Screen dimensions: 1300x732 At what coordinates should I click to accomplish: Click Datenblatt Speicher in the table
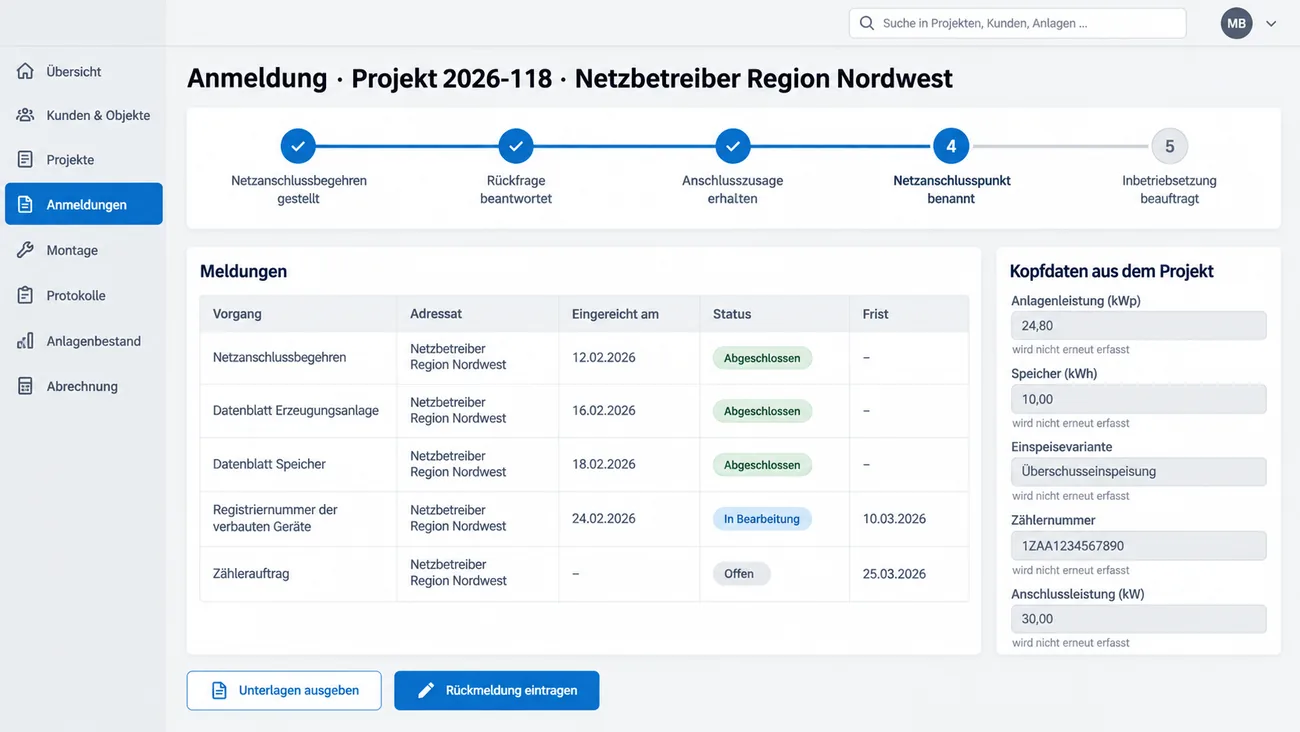click(269, 464)
